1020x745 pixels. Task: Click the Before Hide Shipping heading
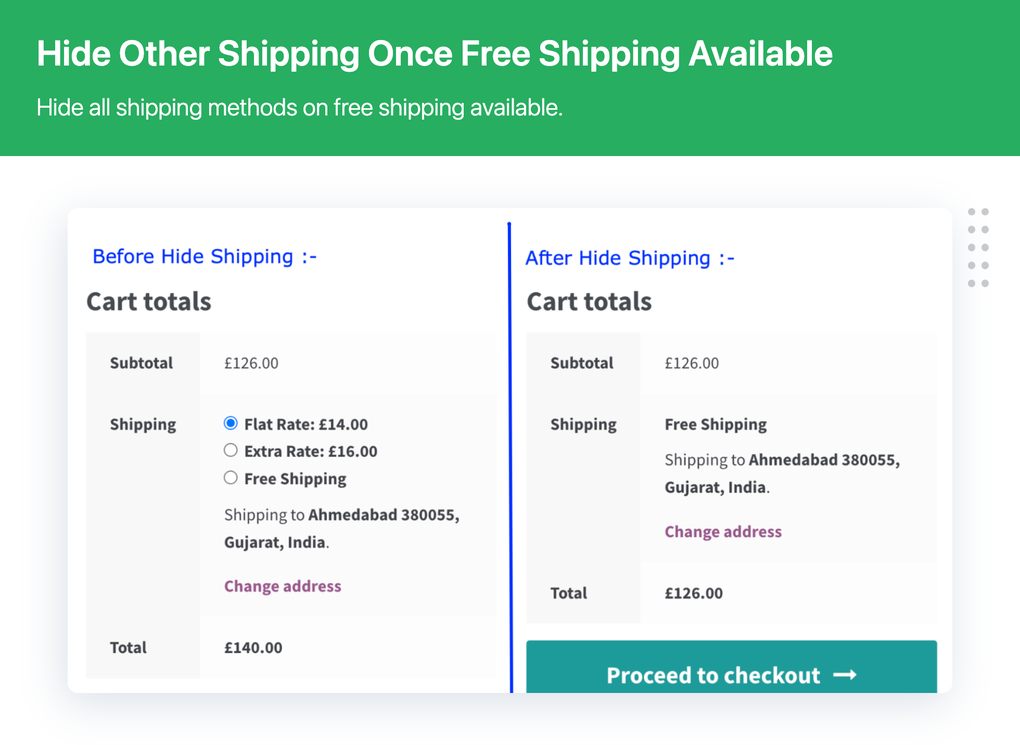204,256
